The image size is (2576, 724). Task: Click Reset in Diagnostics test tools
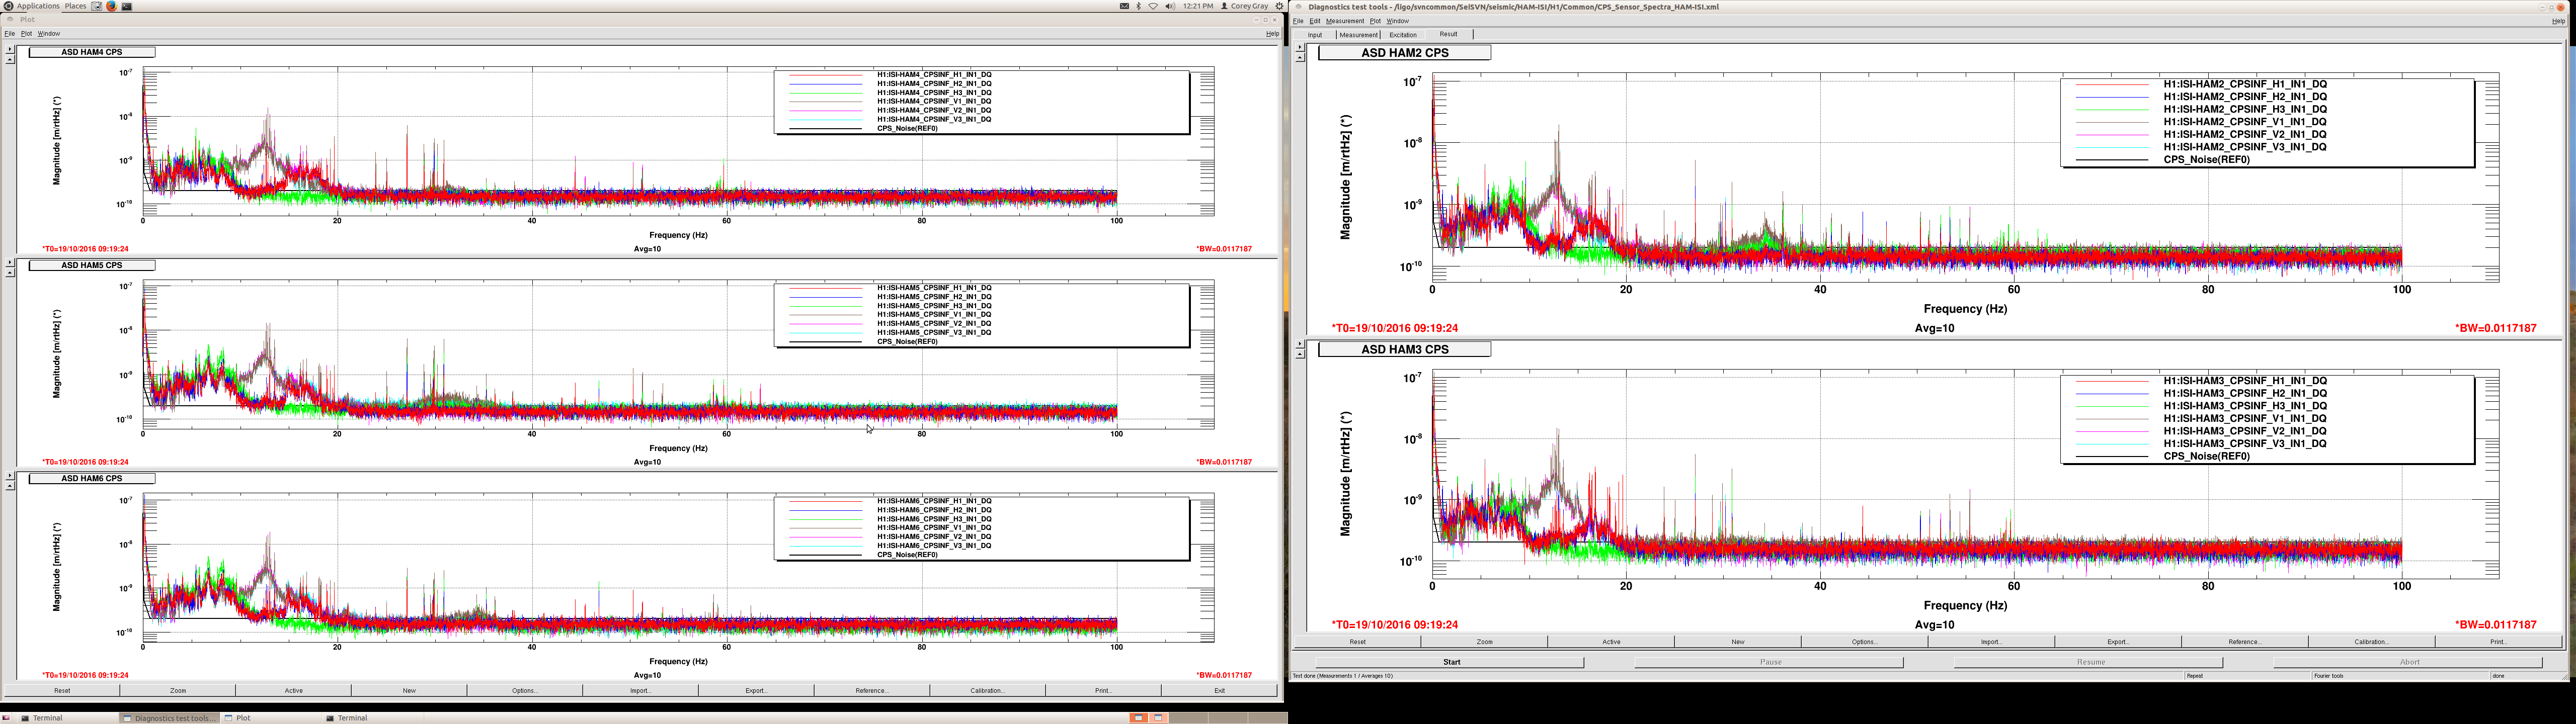pos(1358,642)
